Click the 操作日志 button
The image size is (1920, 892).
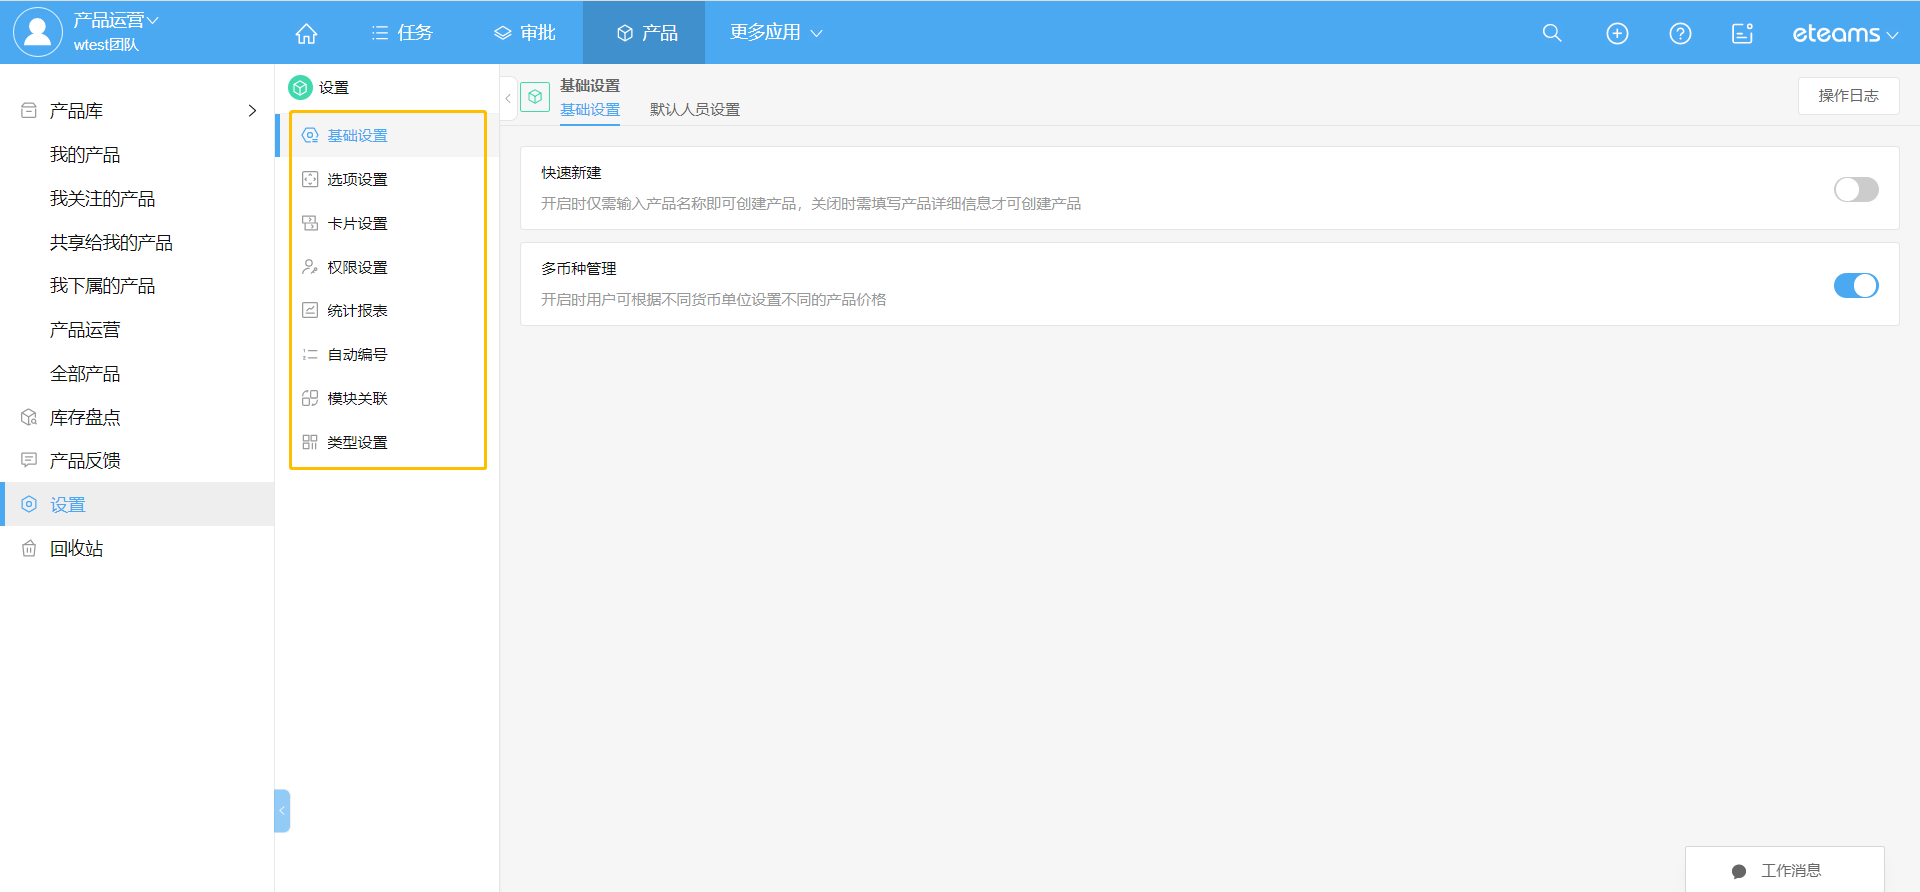[x=1847, y=96]
